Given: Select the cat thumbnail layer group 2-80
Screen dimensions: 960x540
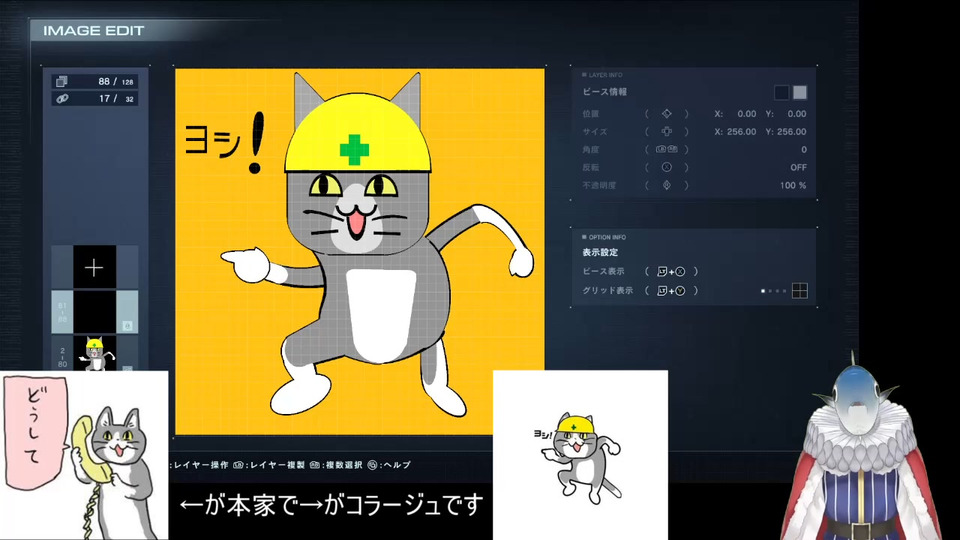Looking at the screenshot, I should pos(94,353).
